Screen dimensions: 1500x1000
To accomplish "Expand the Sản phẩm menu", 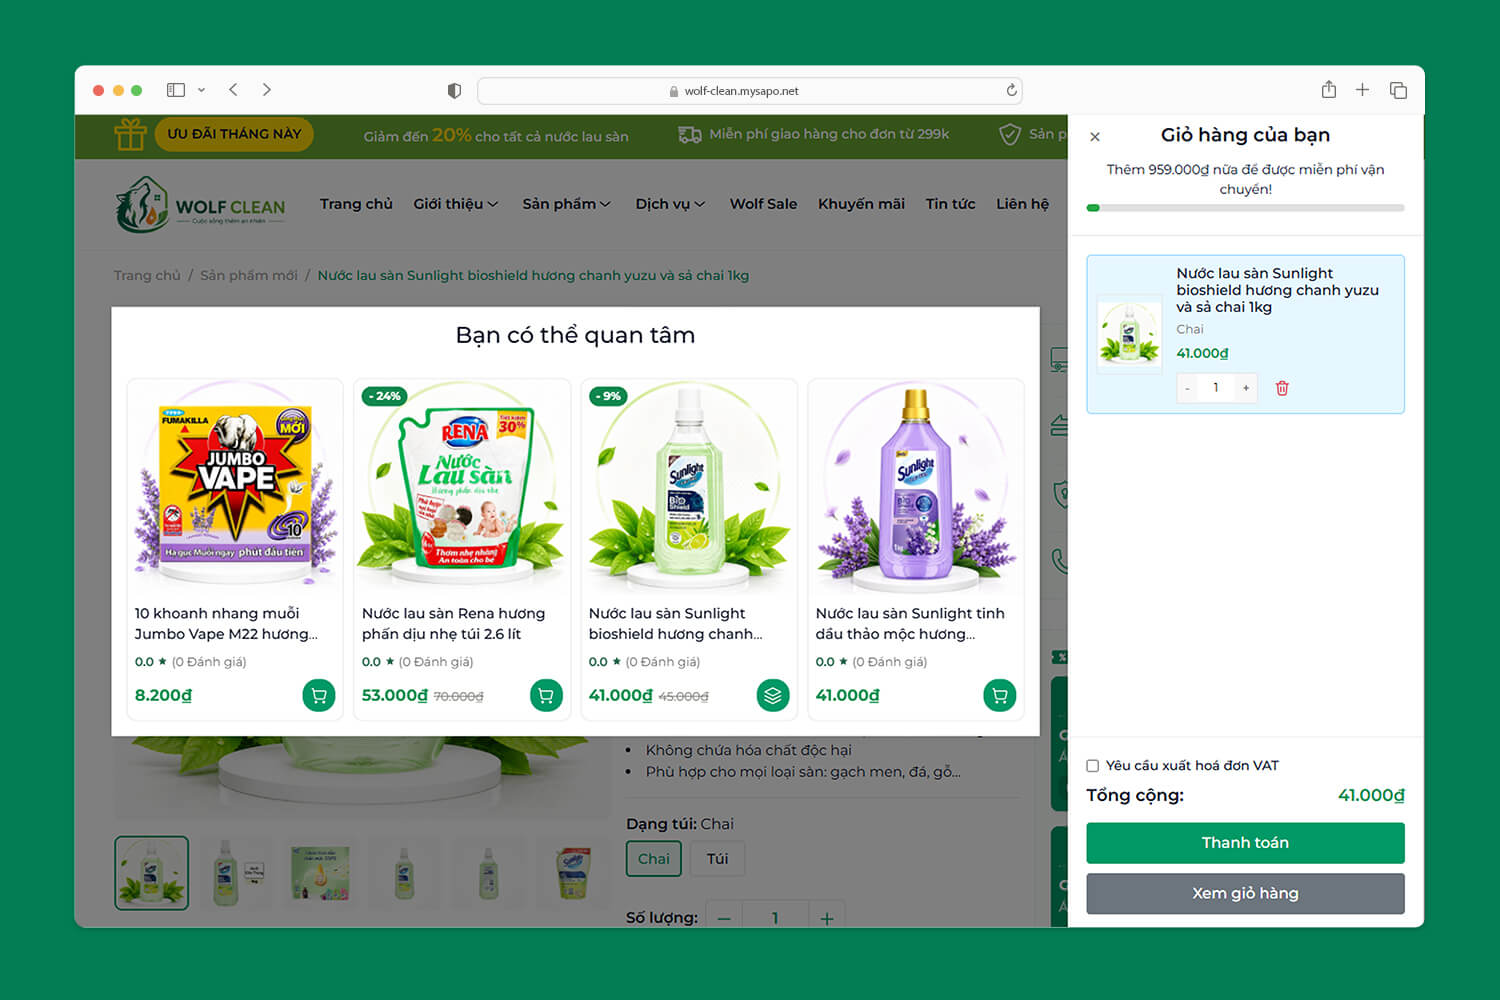I will click(x=566, y=204).
